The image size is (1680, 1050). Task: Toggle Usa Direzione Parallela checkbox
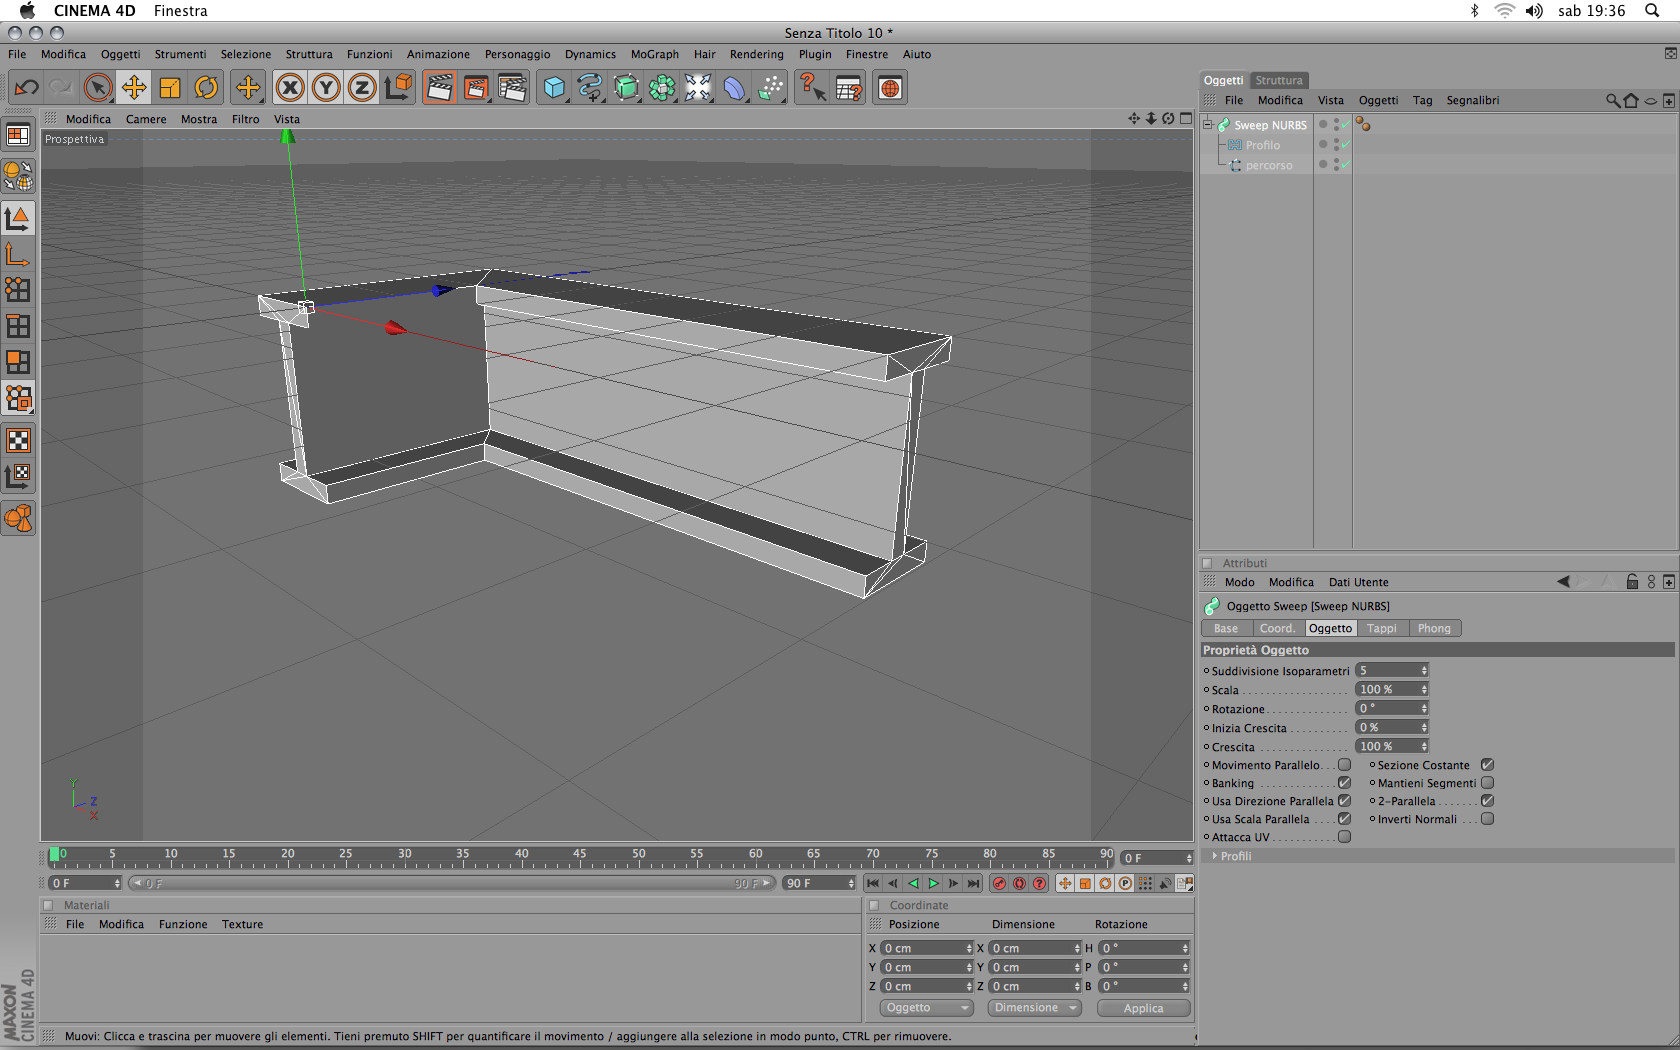[1344, 801]
